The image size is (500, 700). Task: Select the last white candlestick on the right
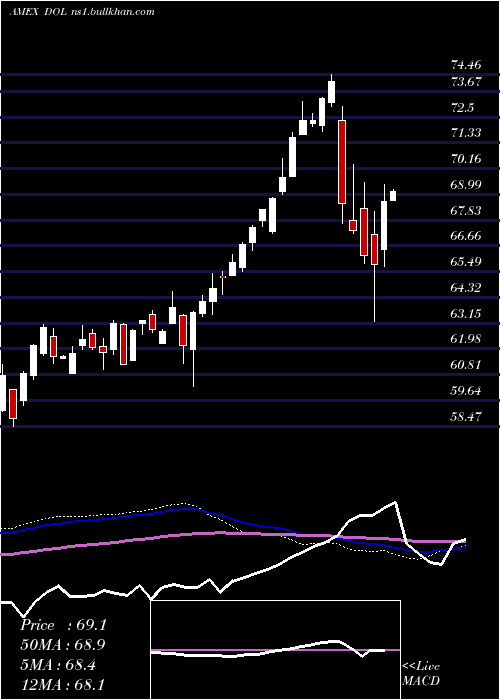[393, 196]
